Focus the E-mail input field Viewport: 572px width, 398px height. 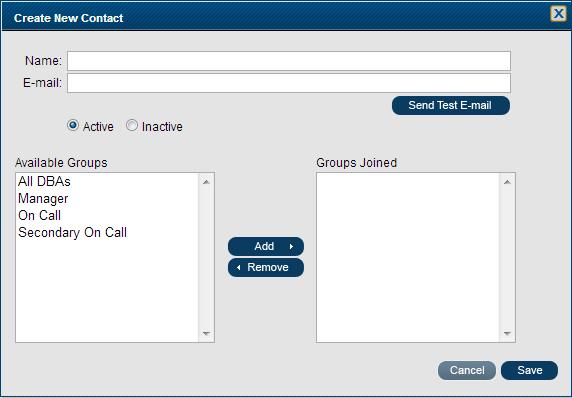pos(289,83)
